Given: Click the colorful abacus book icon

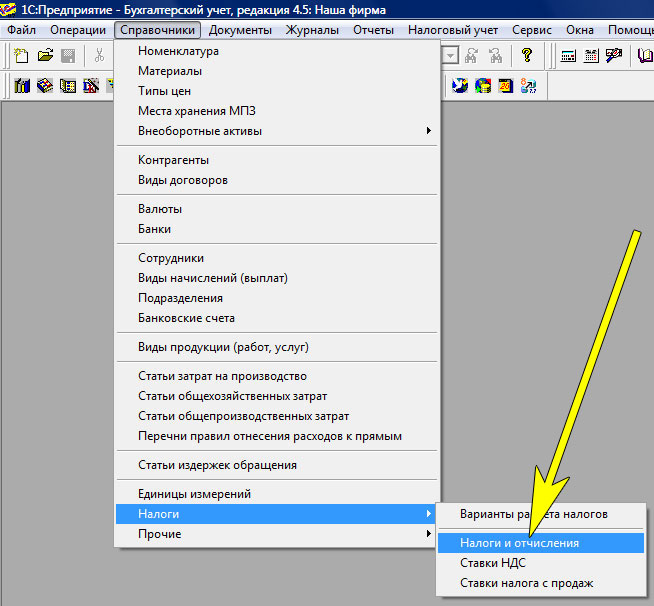Looking at the screenshot, I should pyautogui.click(x=45, y=86).
